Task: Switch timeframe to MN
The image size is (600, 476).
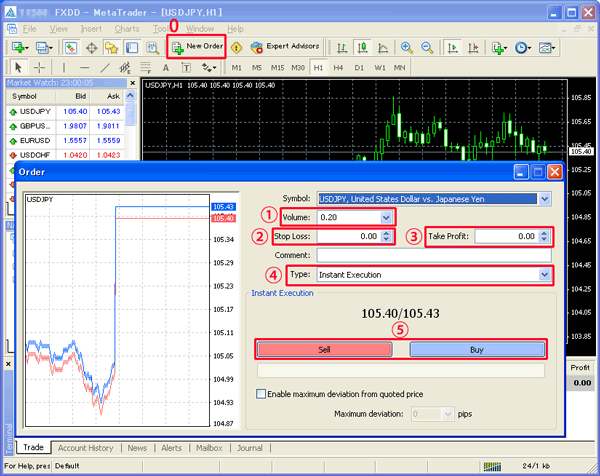Action: pos(399,68)
